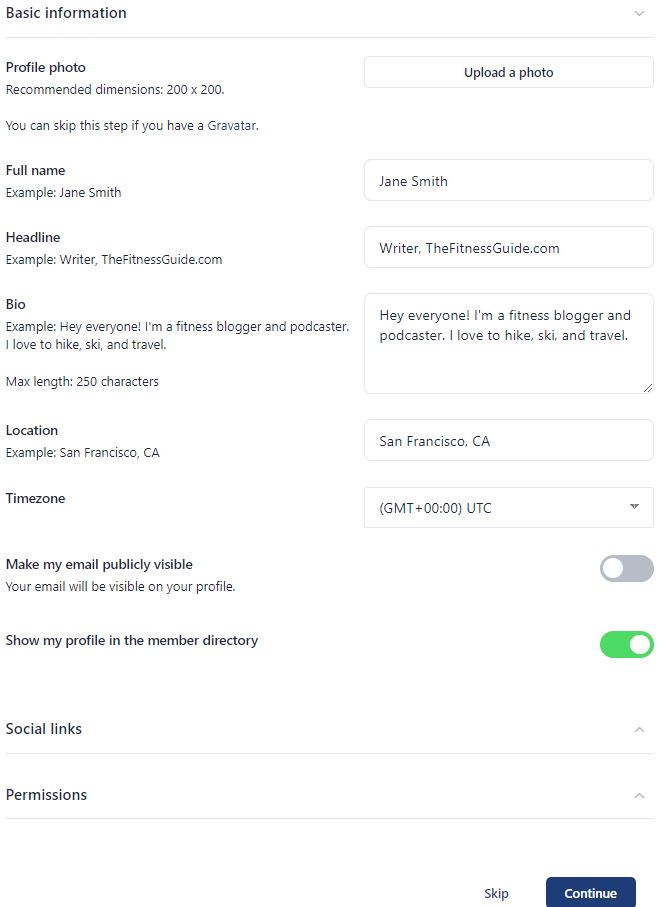Focus the Bio textarea
Viewport: 660px width, 907px height.
pos(508,343)
